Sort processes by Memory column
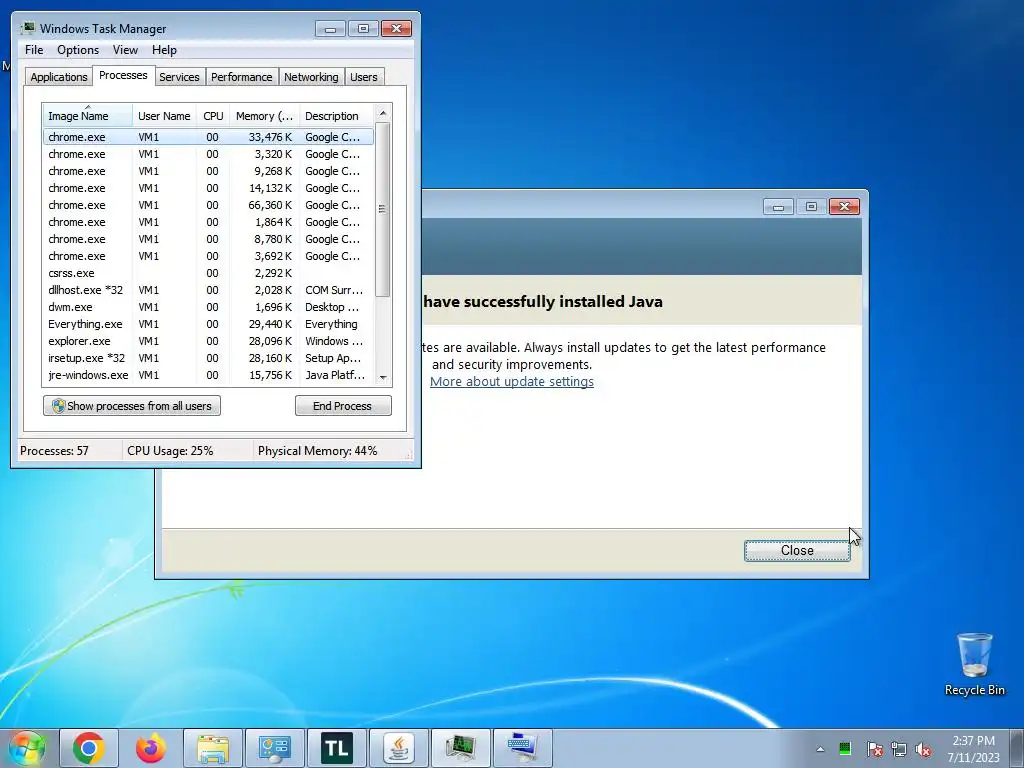 tap(264, 116)
